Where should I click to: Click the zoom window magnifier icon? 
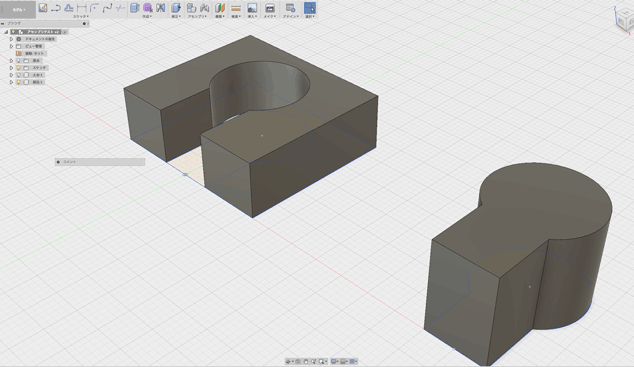tap(321, 361)
